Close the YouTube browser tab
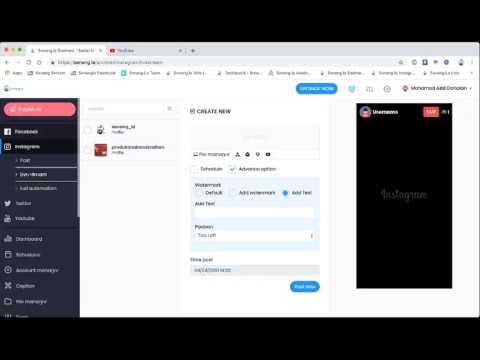480x360 pixels. (180, 51)
